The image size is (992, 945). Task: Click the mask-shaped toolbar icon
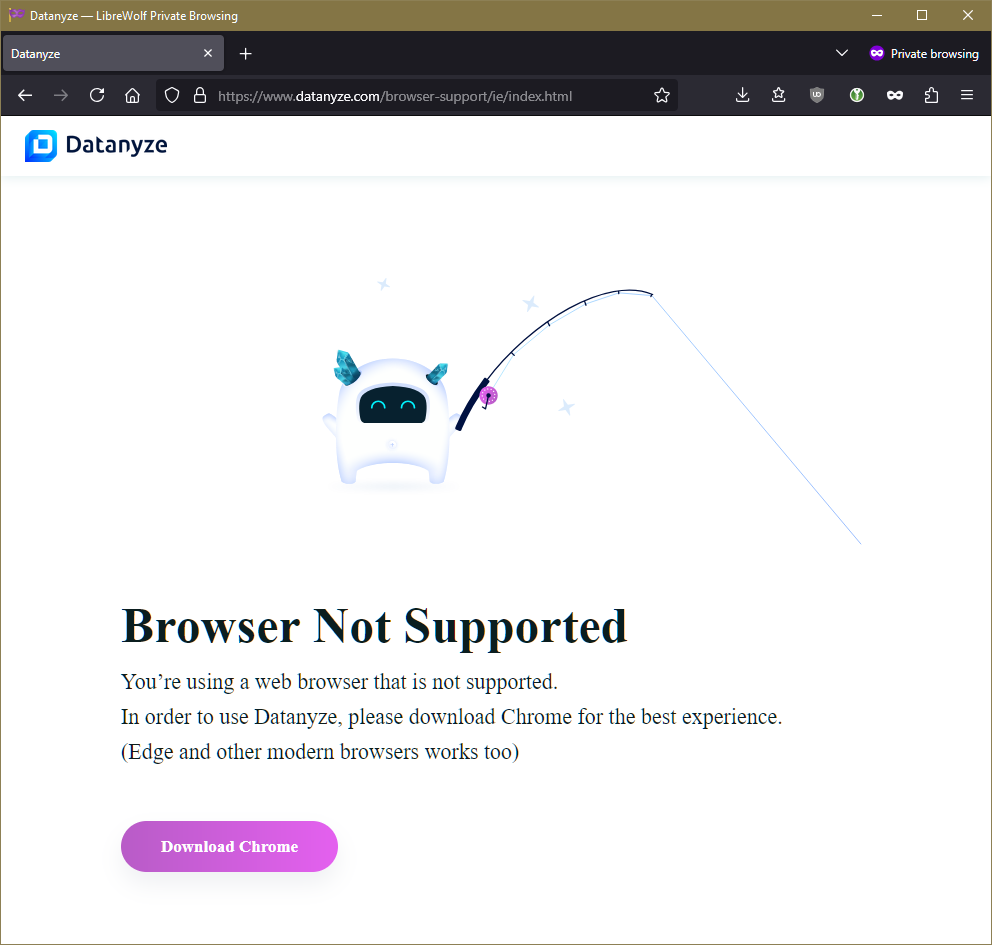(x=895, y=96)
